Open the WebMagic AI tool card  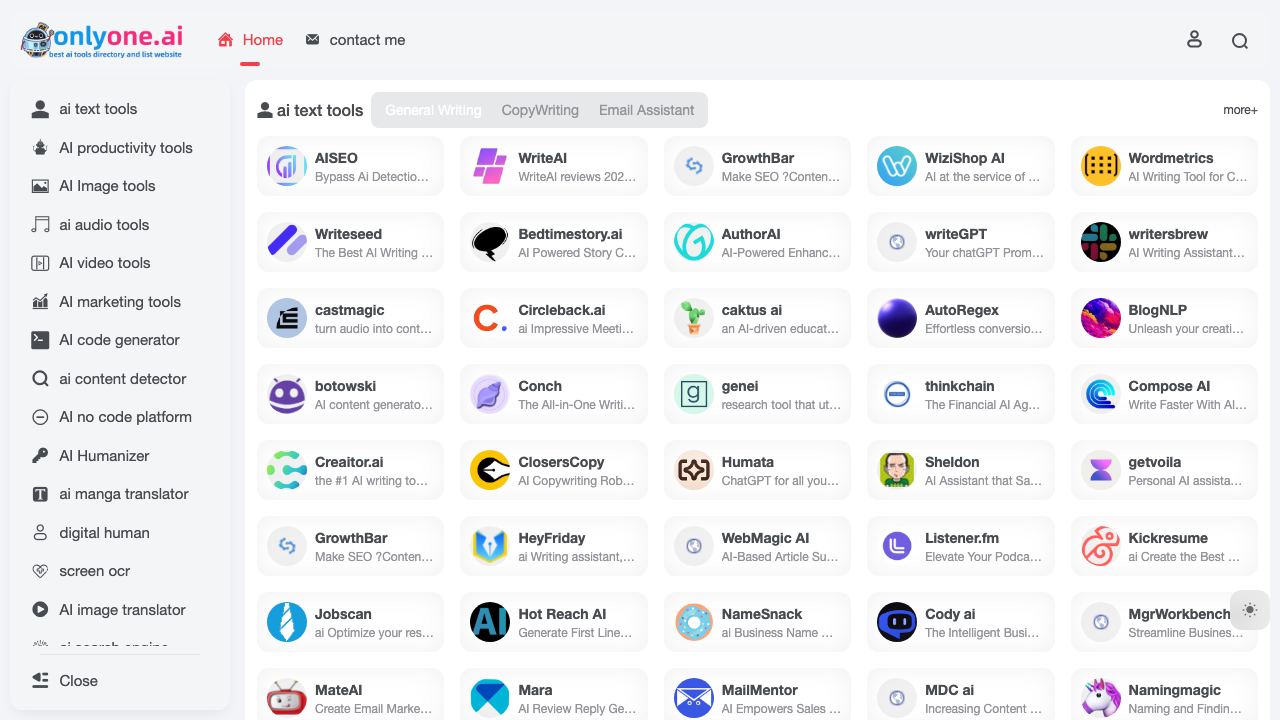758,546
